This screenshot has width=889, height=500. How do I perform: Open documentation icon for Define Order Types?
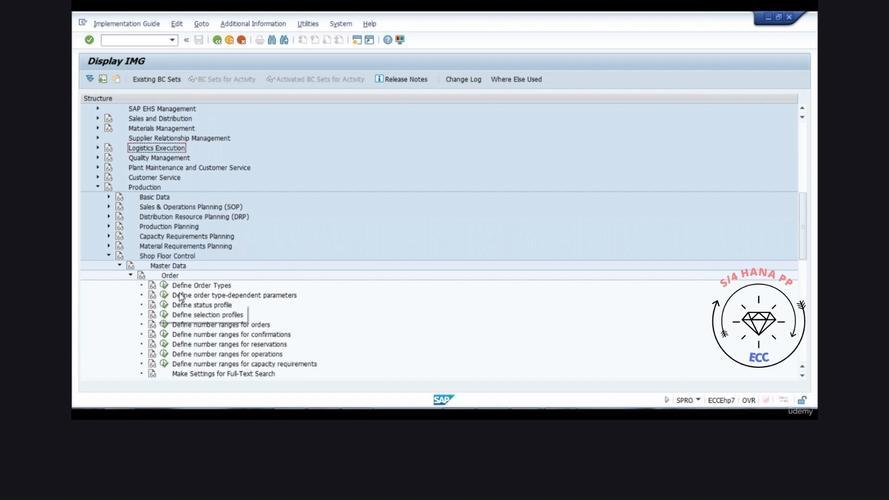tap(152, 285)
